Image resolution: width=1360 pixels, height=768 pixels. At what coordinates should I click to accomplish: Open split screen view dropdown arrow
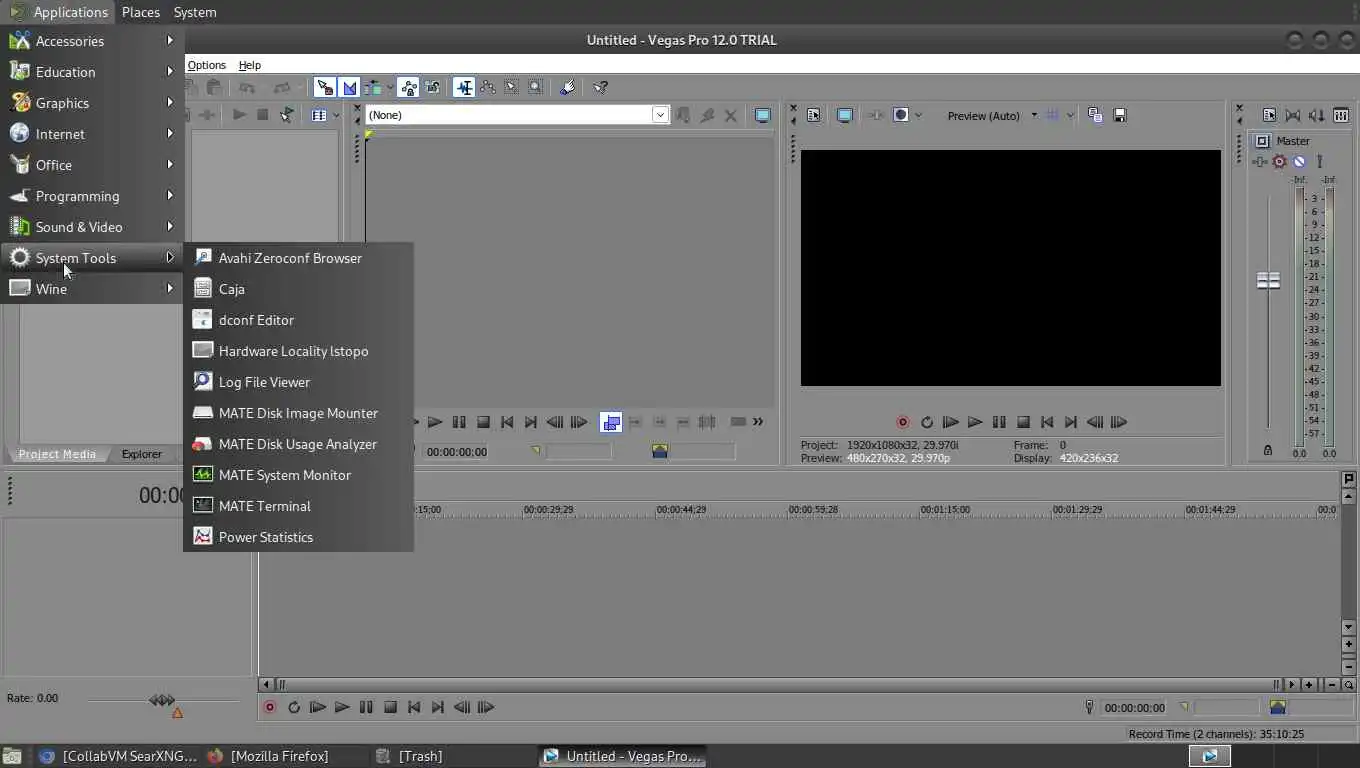tap(918, 115)
